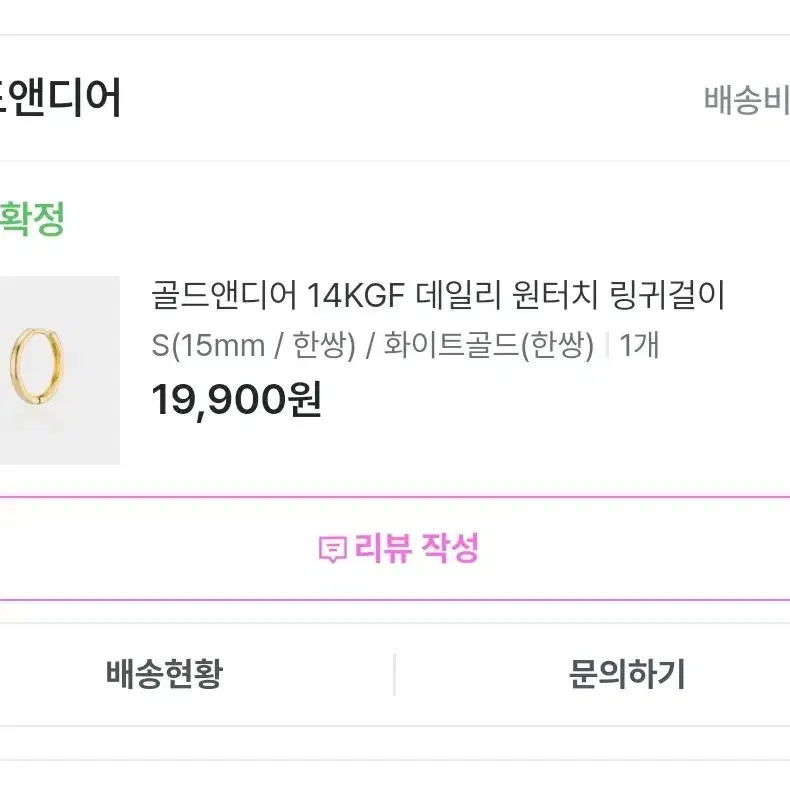Tap 문의하기 to contact seller
Viewport: 790px width, 790px height.
click(x=627, y=674)
